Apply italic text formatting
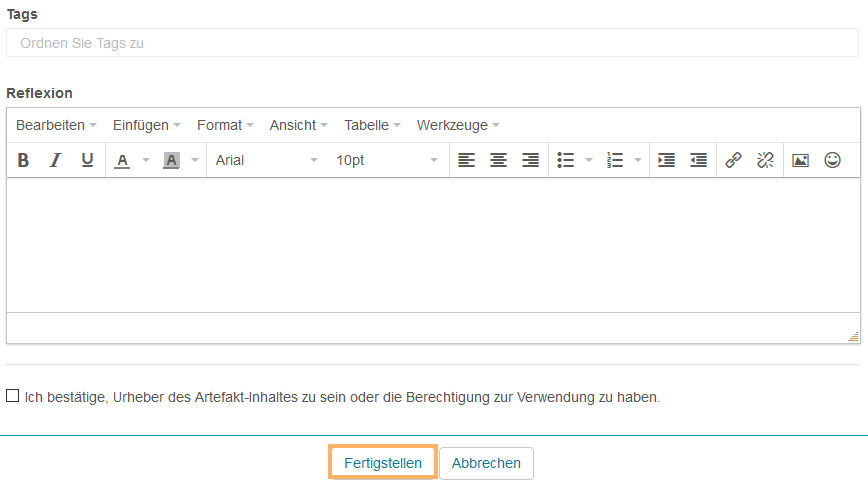Image resolution: width=868 pixels, height=485 pixels. [x=55, y=160]
